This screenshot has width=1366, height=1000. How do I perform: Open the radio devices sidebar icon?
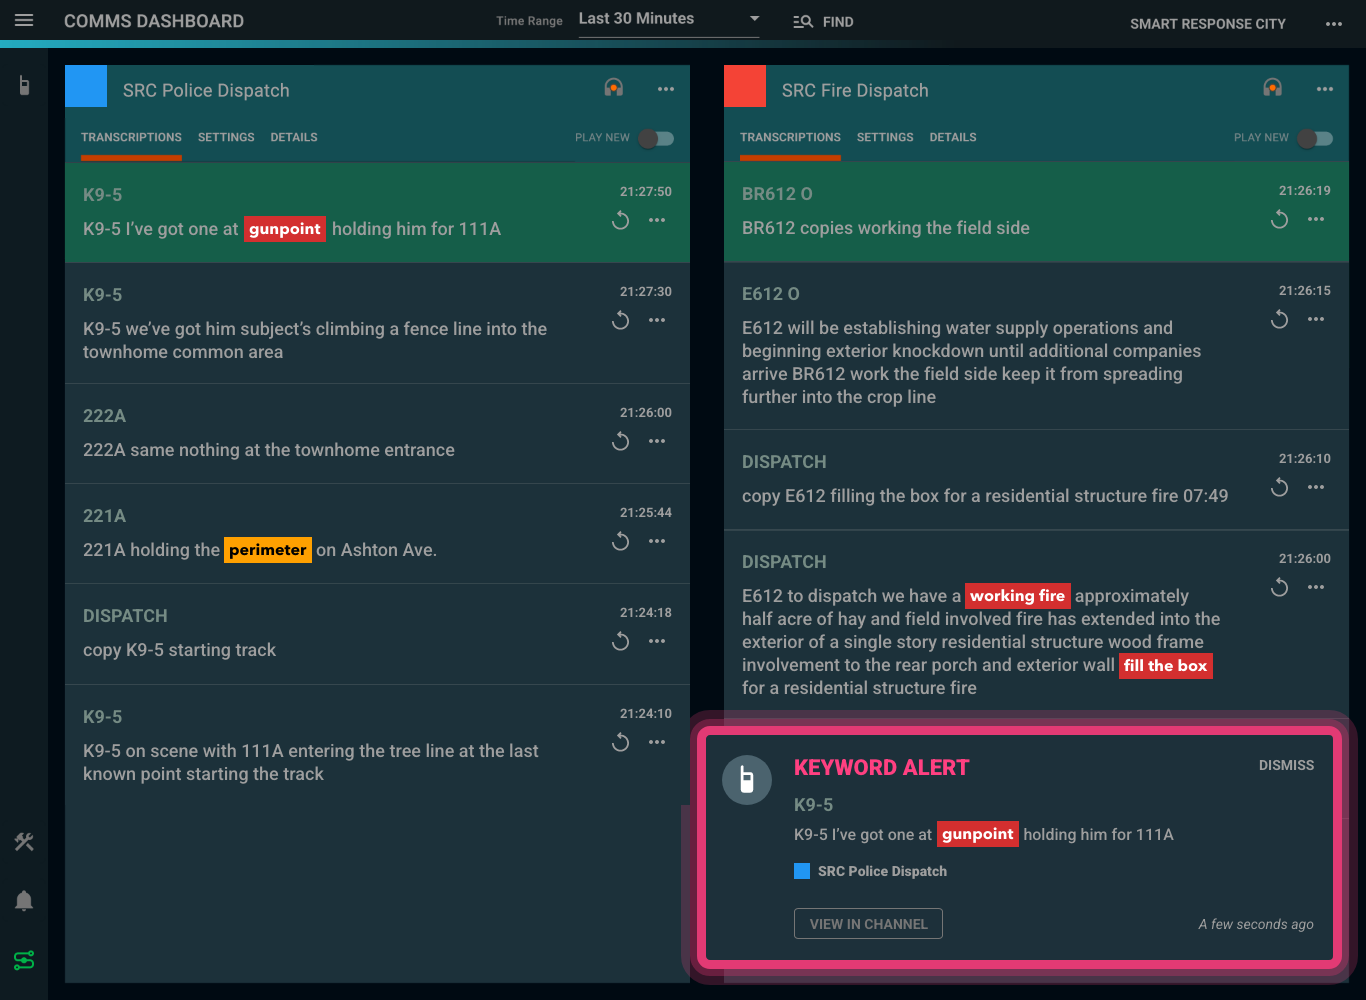pos(24,86)
